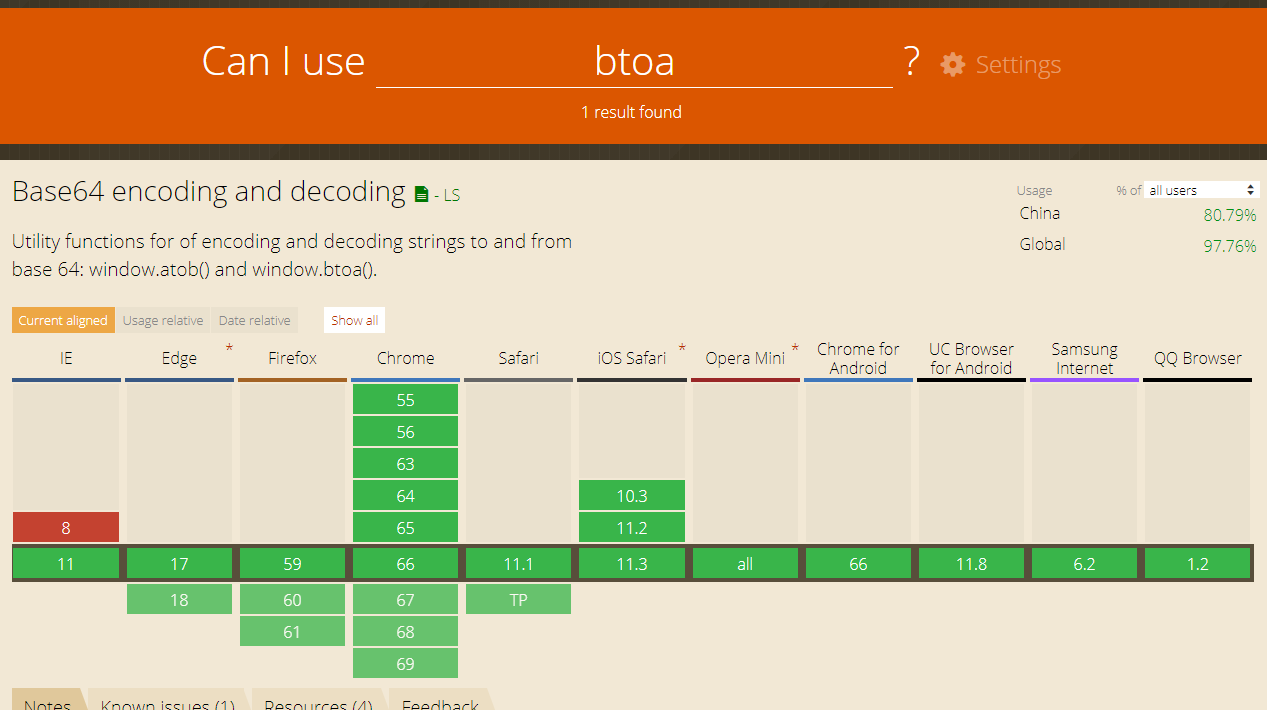
Task: Open the Known issues (1) tab
Action: 168,703
